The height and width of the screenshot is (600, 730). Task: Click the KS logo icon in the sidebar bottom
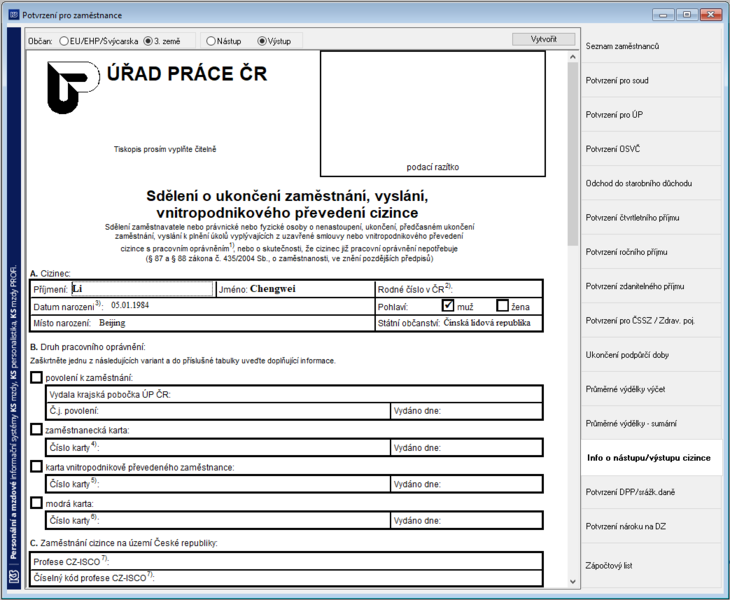point(14,576)
